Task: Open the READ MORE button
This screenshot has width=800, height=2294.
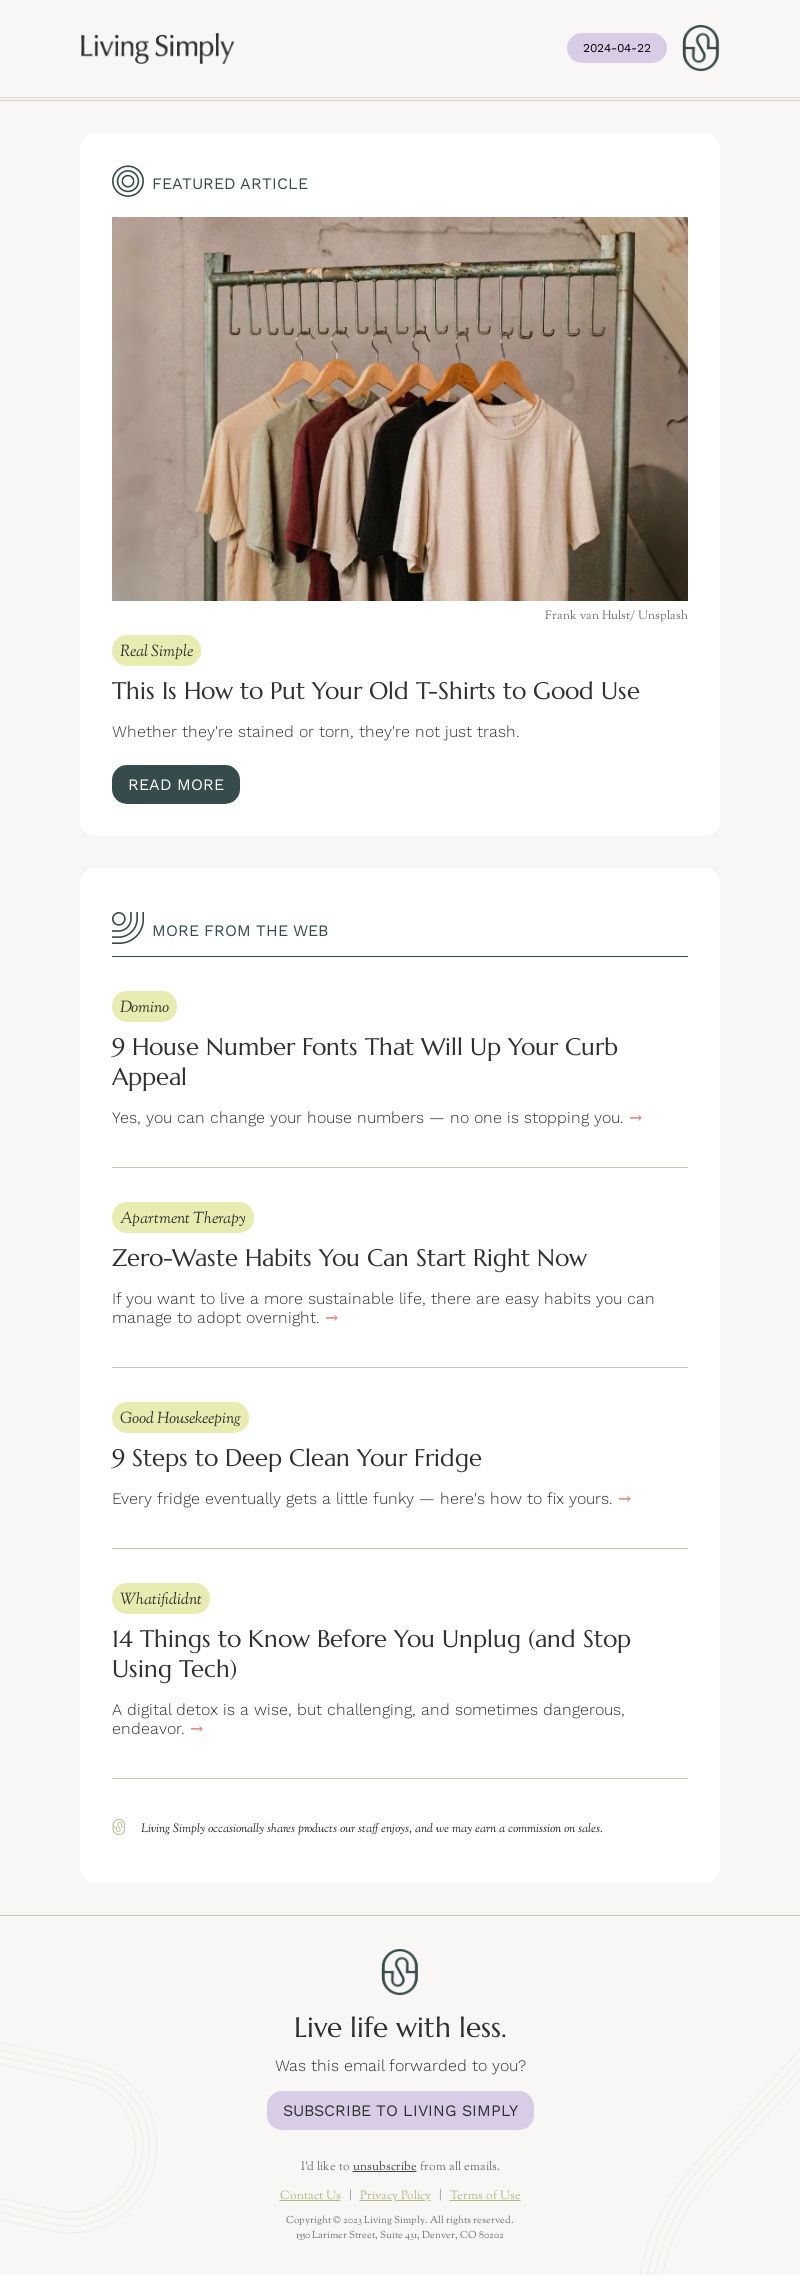Action: [176, 784]
